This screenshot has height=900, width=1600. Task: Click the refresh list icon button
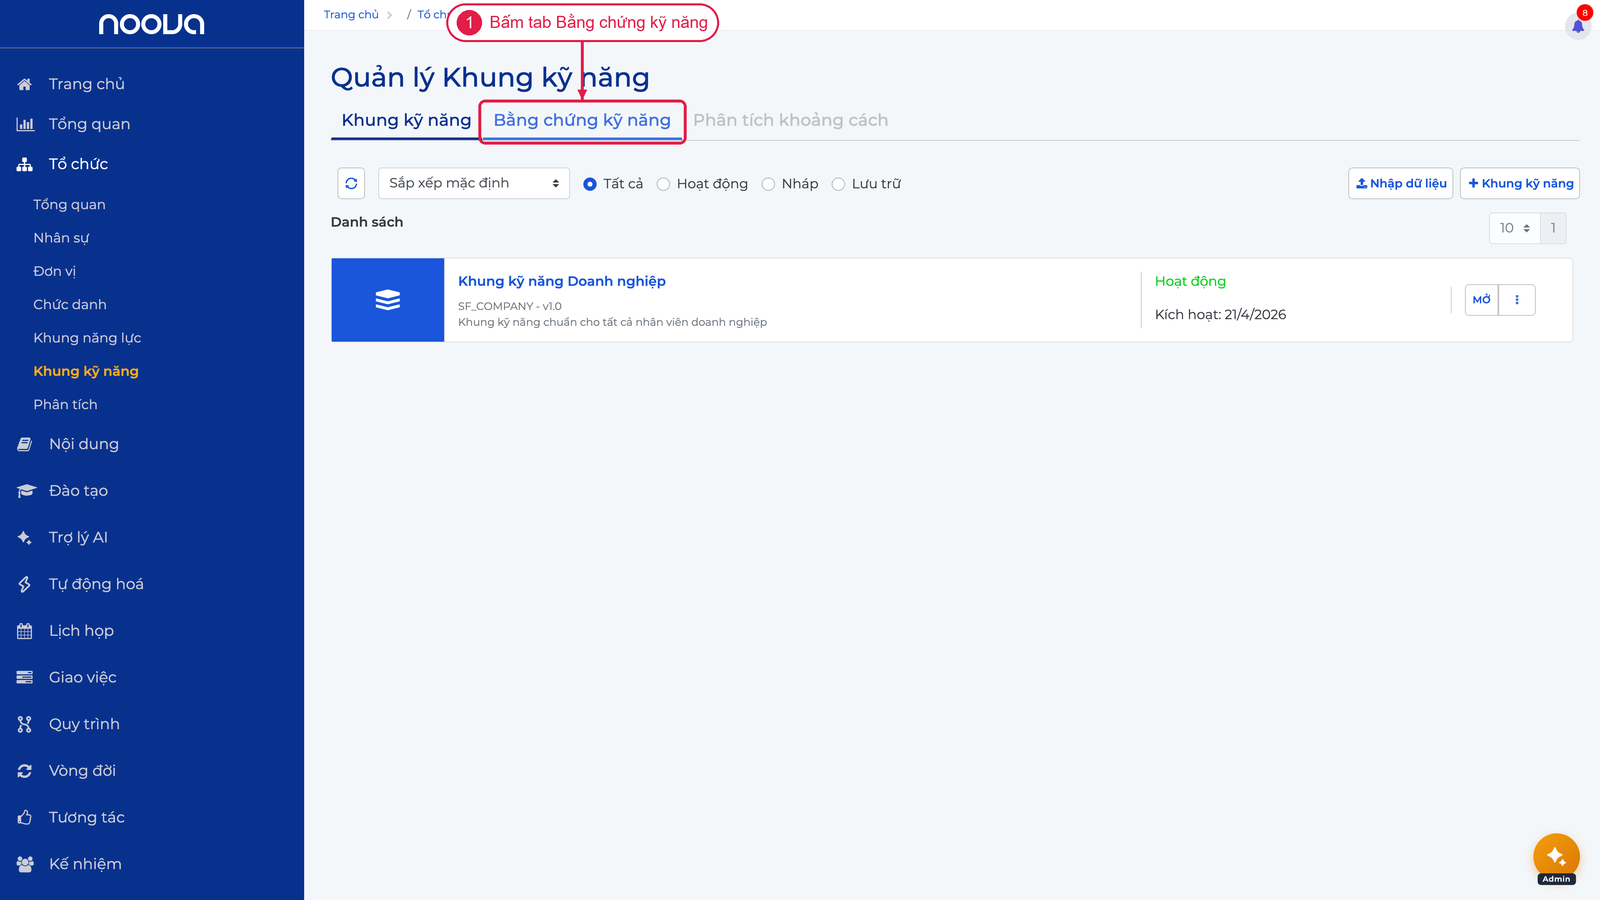pyautogui.click(x=351, y=183)
